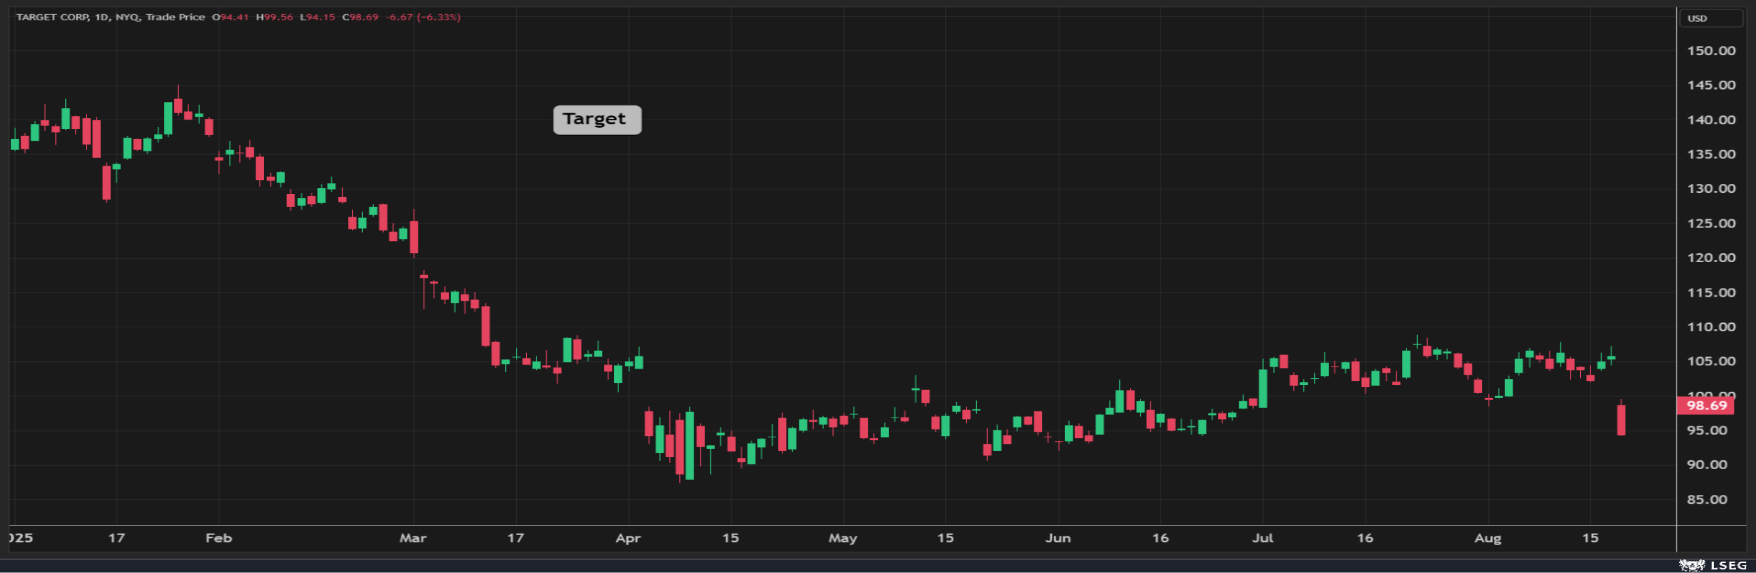The height and width of the screenshot is (573, 1756).
Task: Select the Jul label on time axis
Action: coord(1262,538)
